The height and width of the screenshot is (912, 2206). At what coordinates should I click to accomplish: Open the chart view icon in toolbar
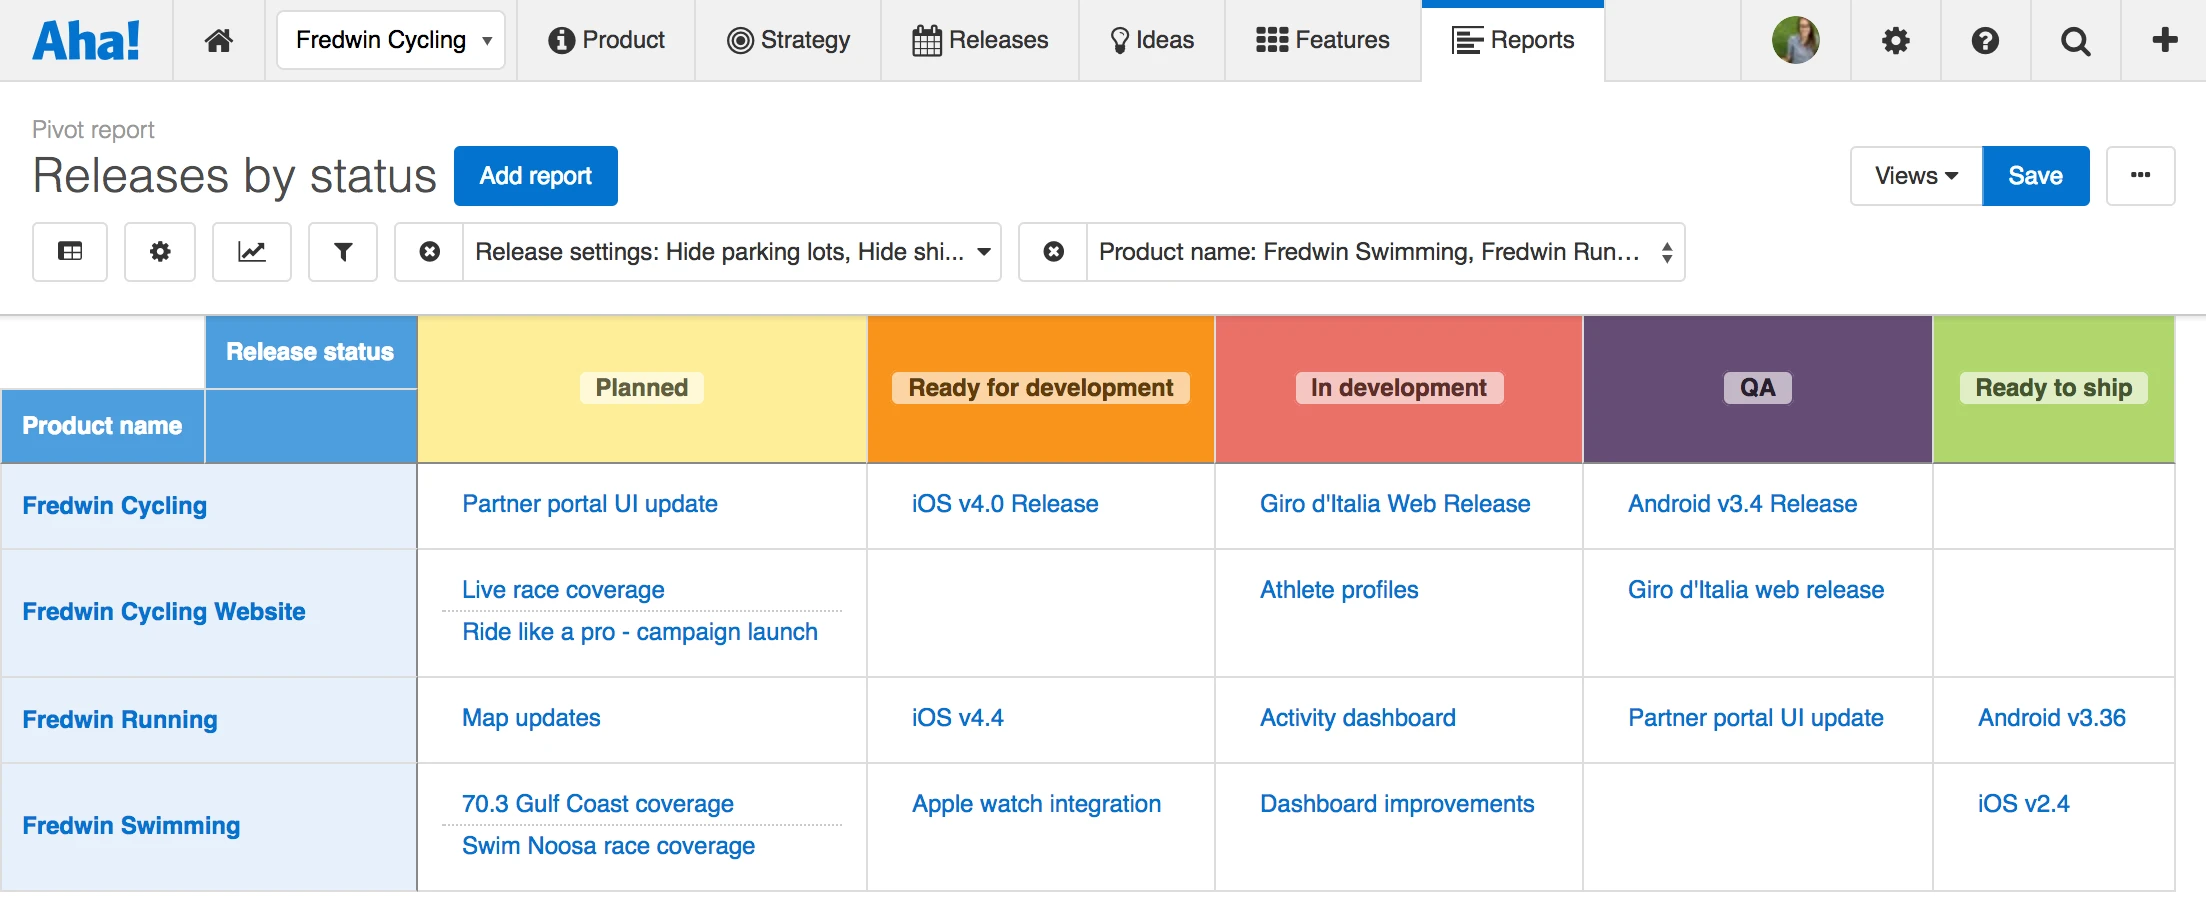(252, 252)
